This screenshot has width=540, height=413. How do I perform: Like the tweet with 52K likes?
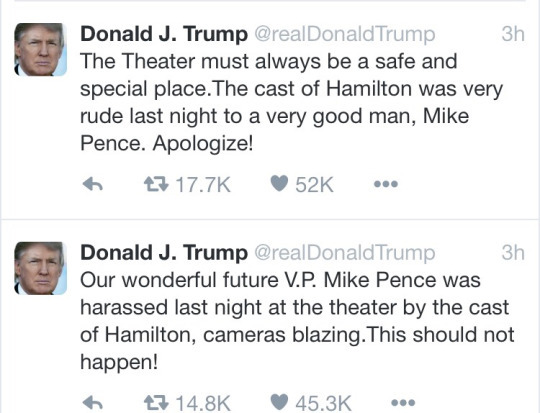click(x=279, y=184)
